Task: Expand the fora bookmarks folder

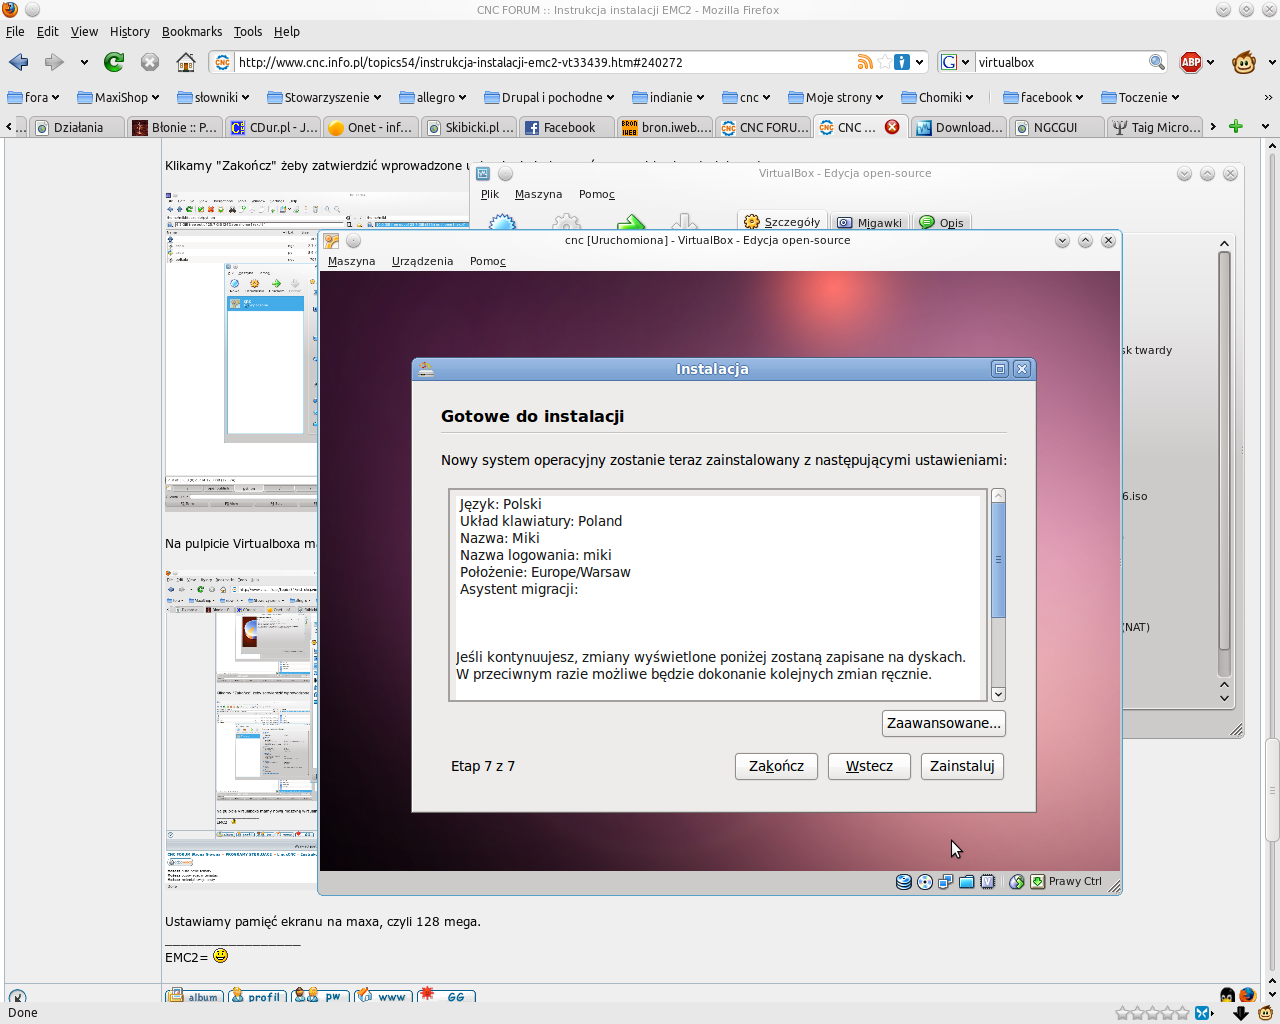Action: click(x=33, y=97)
